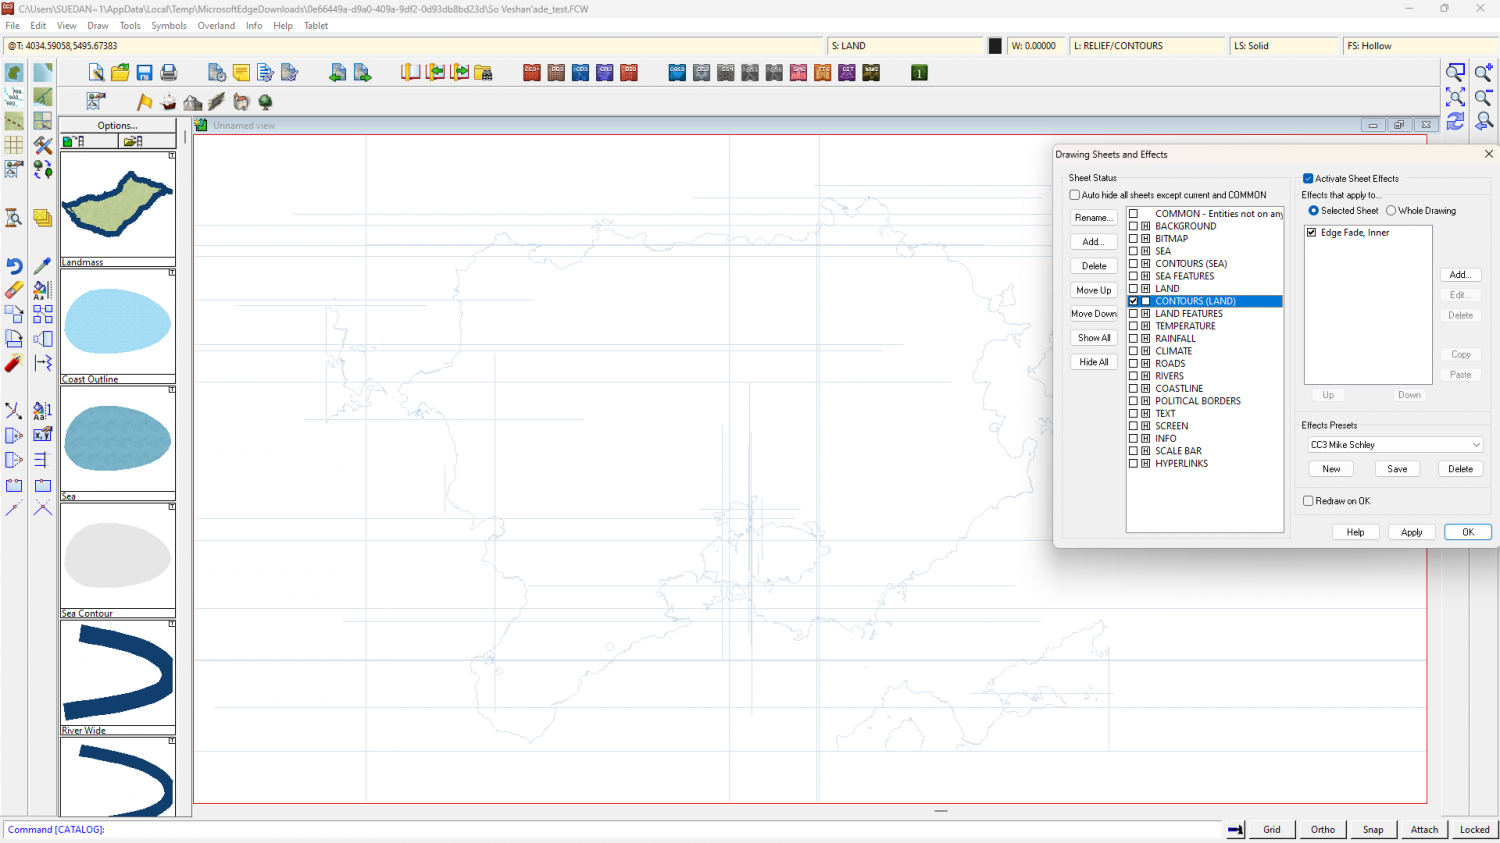Click the blue Undo arrow icon
Image resolution: width=1500 pixels, height=843 pixels.
coord(14,266)
